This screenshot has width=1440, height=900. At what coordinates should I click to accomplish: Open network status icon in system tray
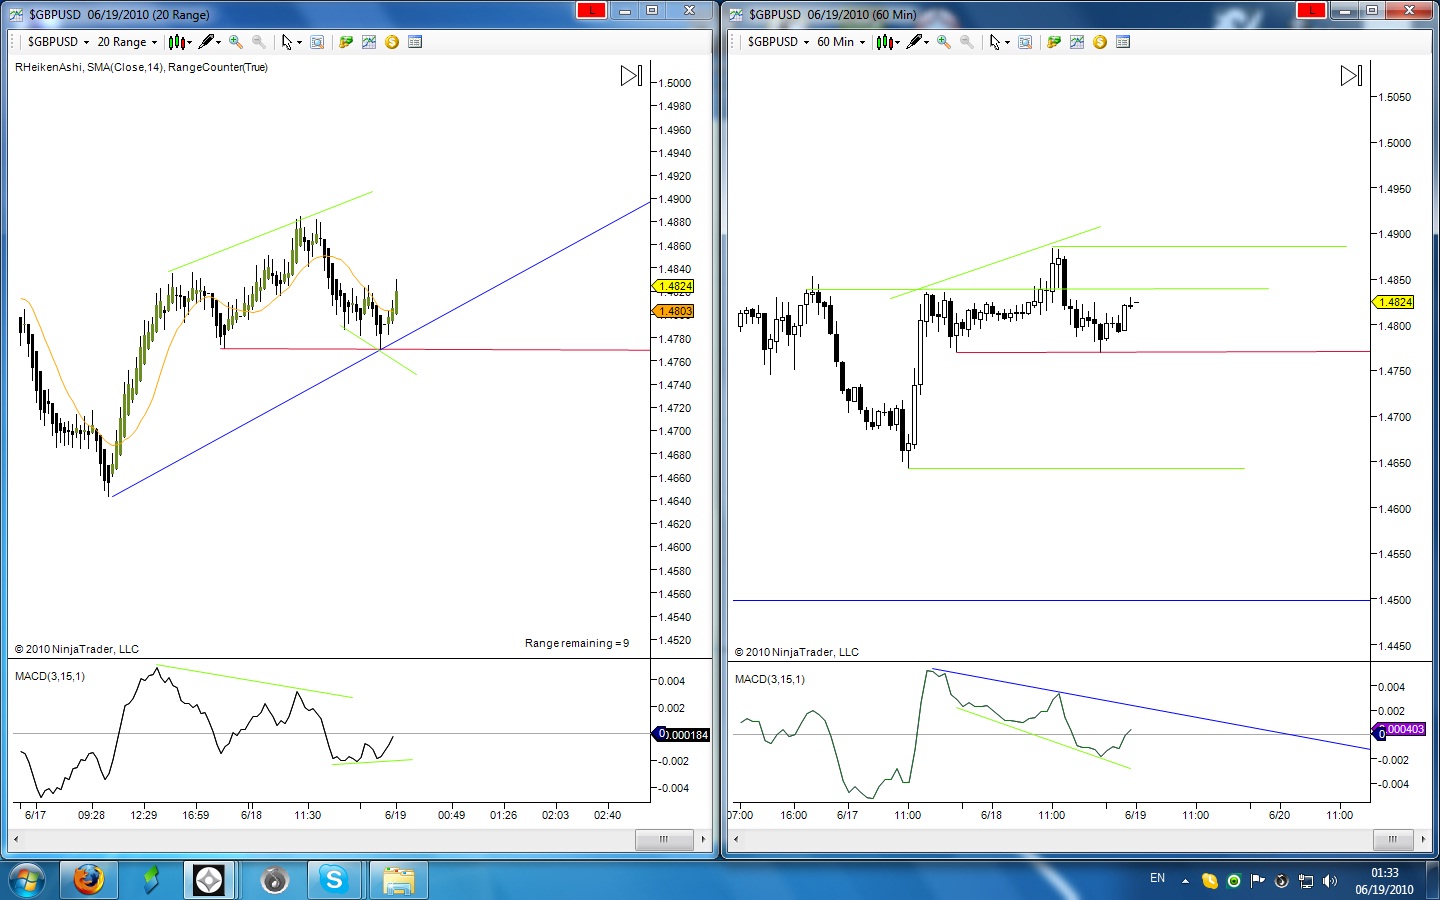coord(1306,881)
